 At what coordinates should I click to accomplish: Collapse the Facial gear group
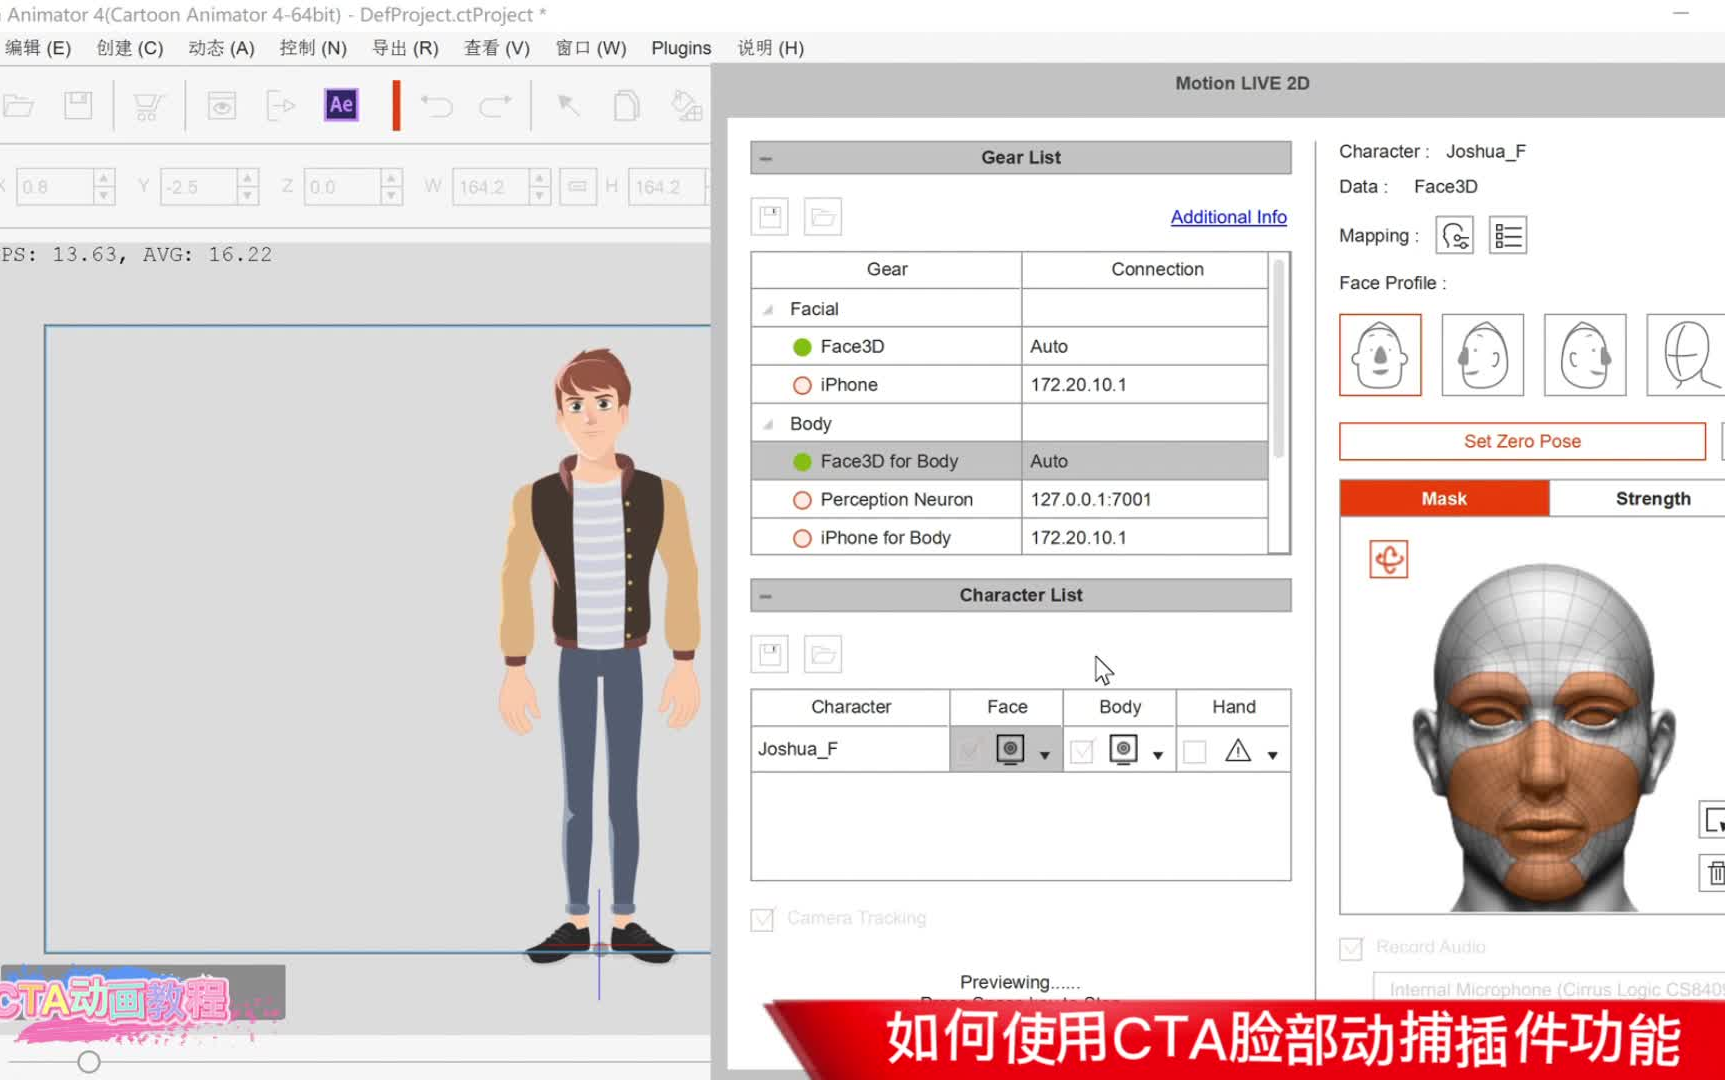[x=768, y=310]
